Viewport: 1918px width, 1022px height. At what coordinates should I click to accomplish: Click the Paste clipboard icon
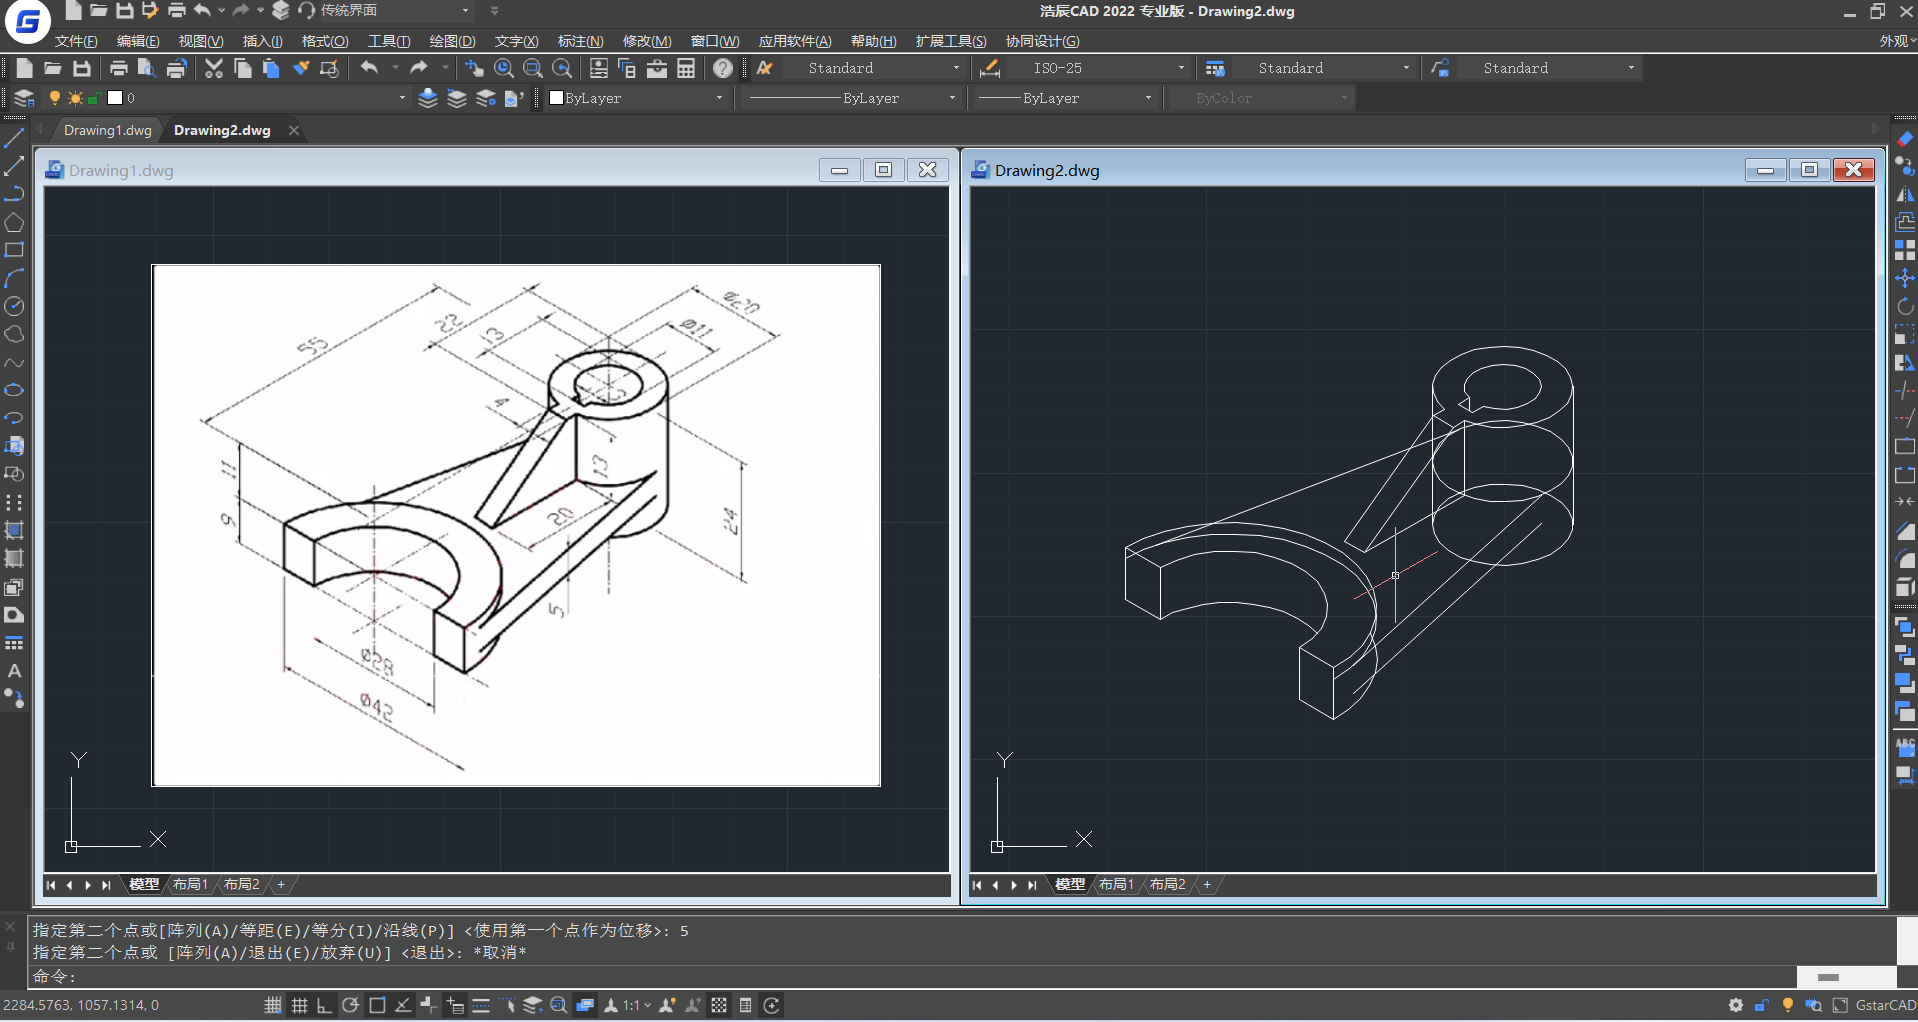[x=271, y=68]
